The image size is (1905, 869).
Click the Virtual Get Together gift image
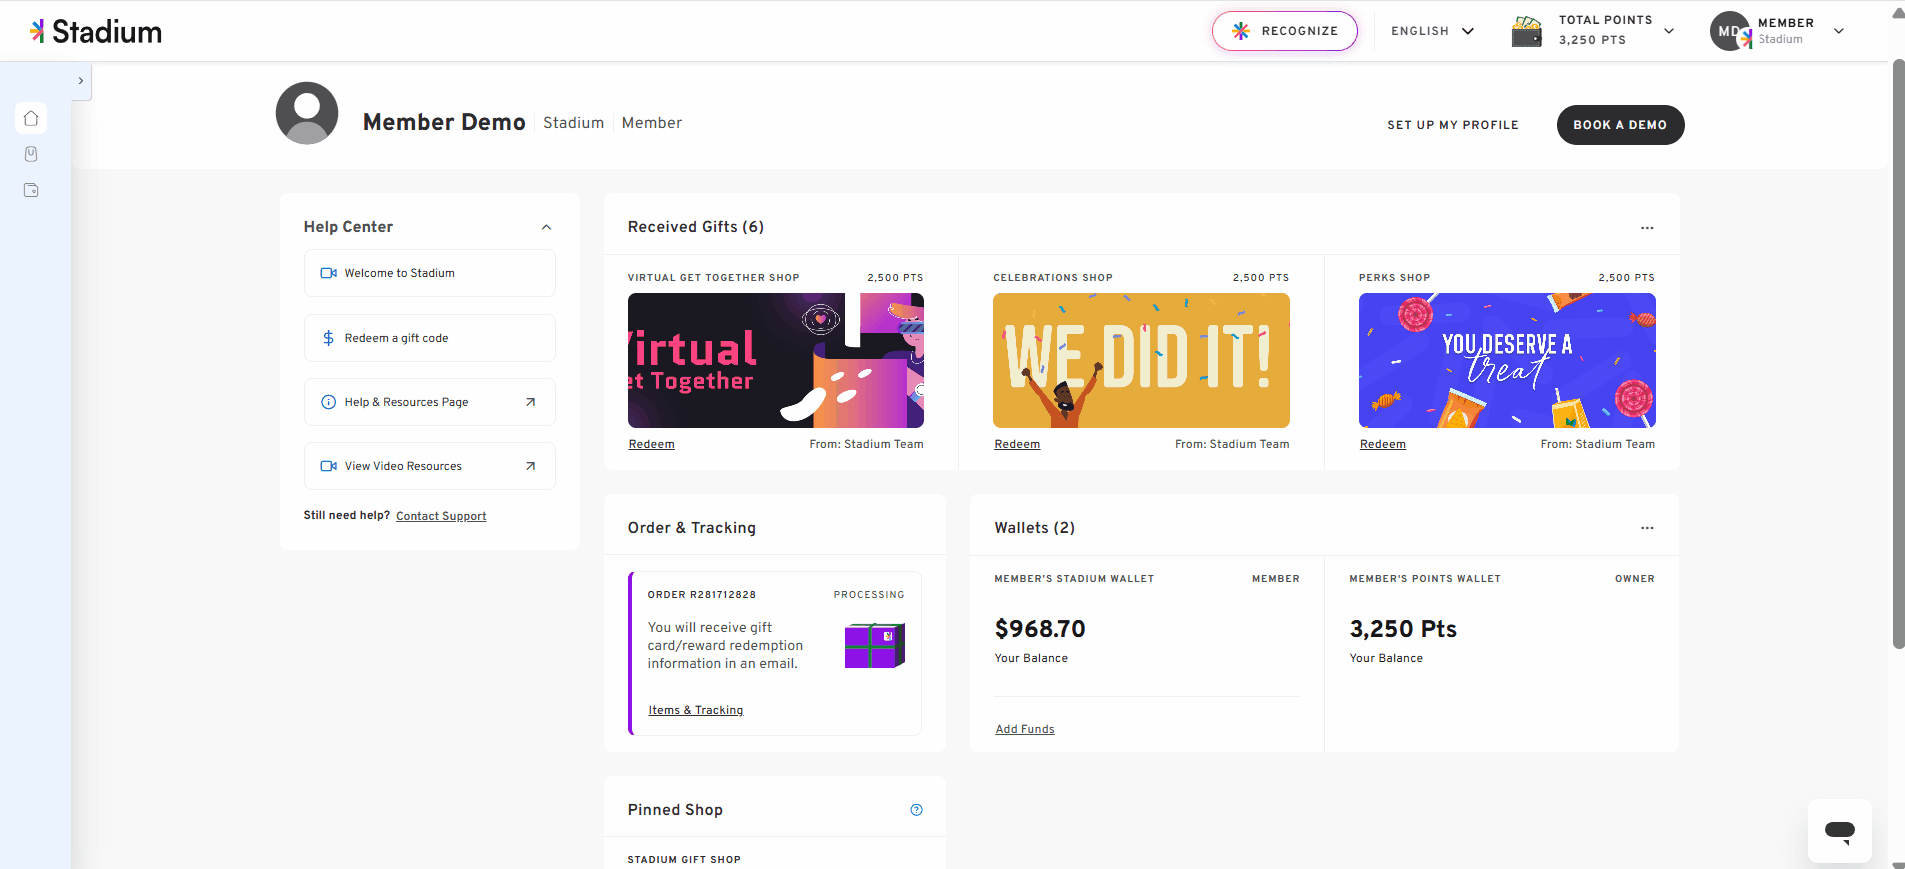coord(776,360)
